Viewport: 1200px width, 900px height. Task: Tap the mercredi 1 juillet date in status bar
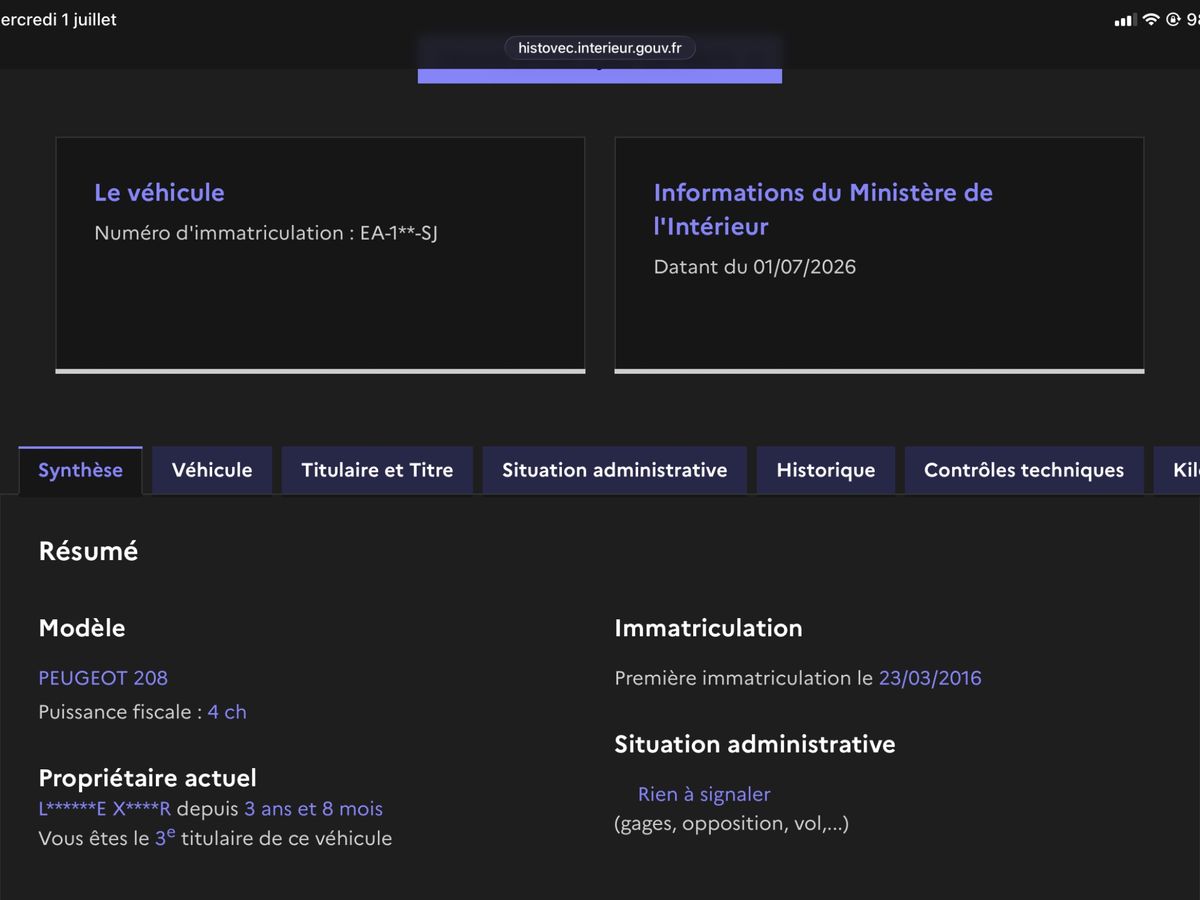58,20
